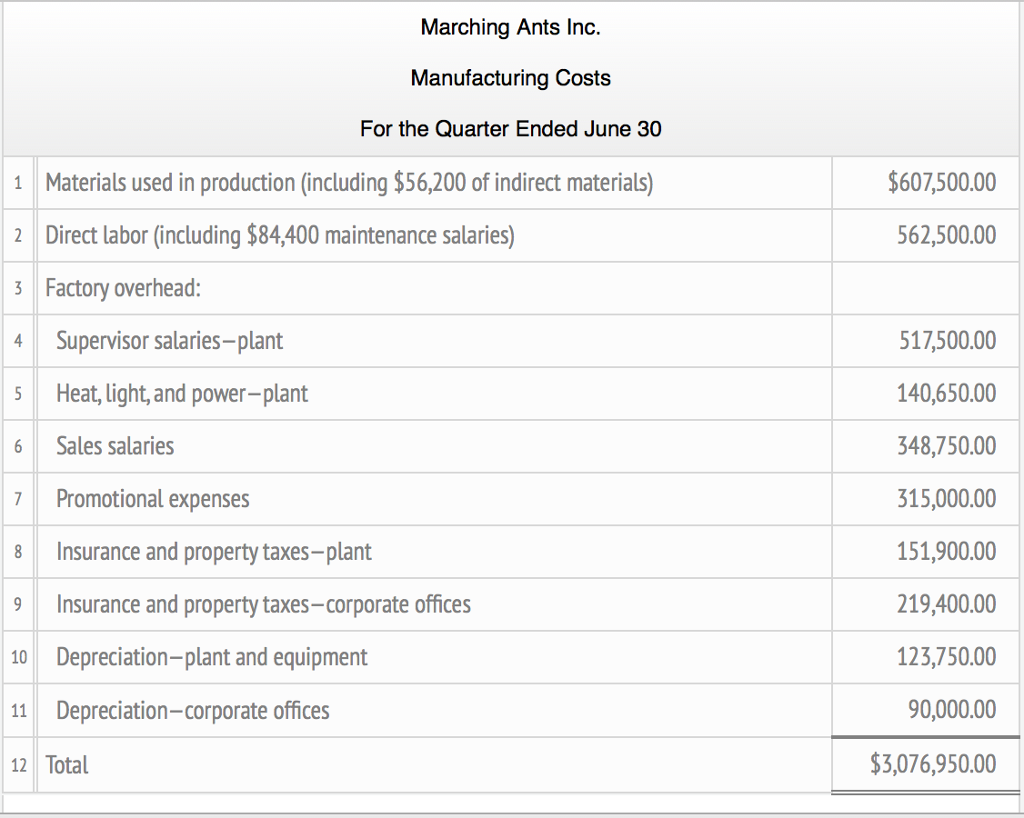Click Insurance and property taxes–plant label
Screen dimensions: 1024x818
(x=214, y=552)
